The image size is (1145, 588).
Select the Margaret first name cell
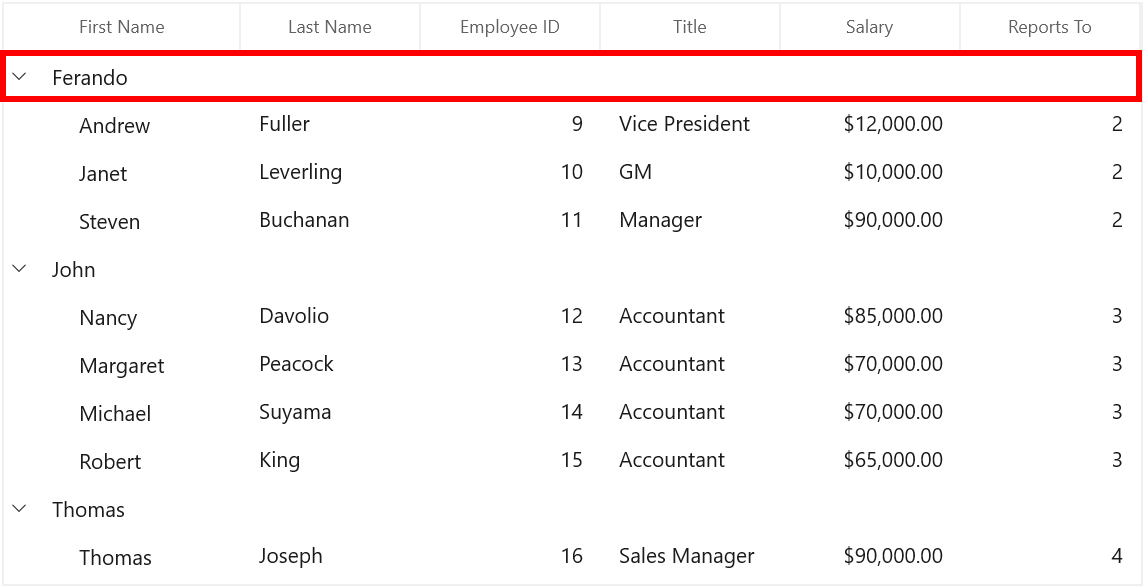122,366
